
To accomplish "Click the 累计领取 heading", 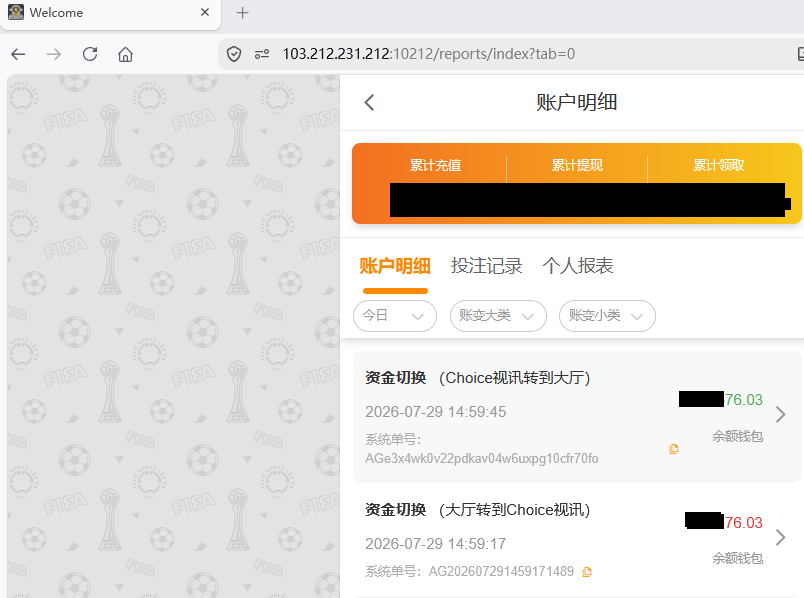I will click(719, 165).
